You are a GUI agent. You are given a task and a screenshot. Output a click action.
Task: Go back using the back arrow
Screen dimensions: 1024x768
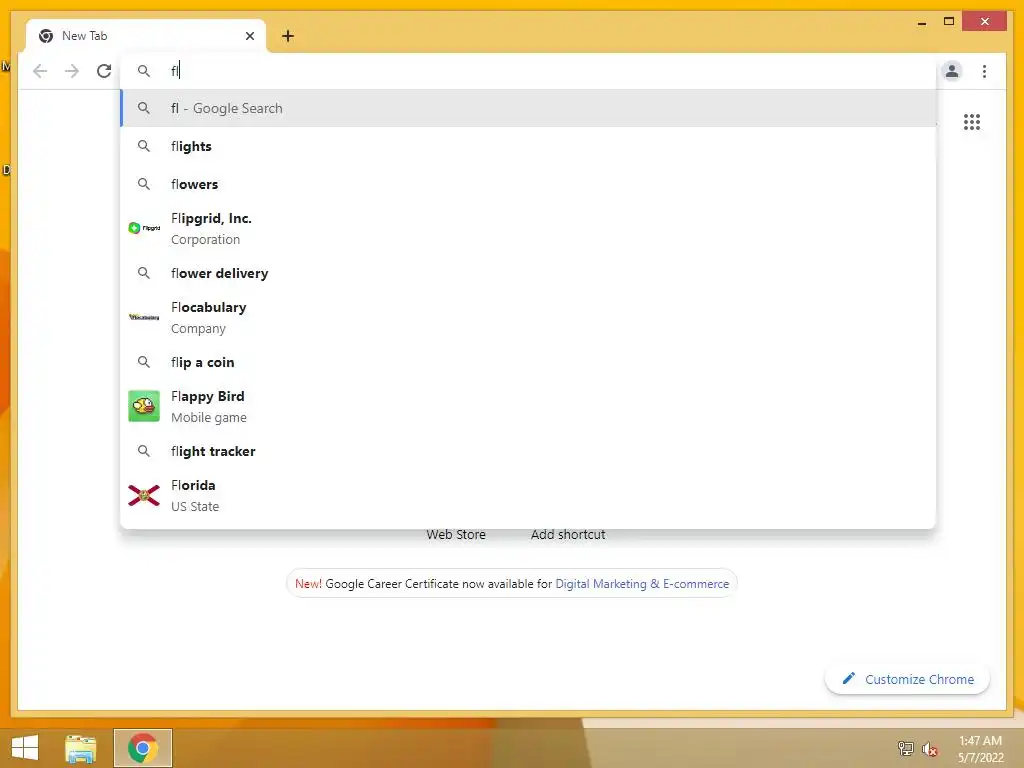40,71
